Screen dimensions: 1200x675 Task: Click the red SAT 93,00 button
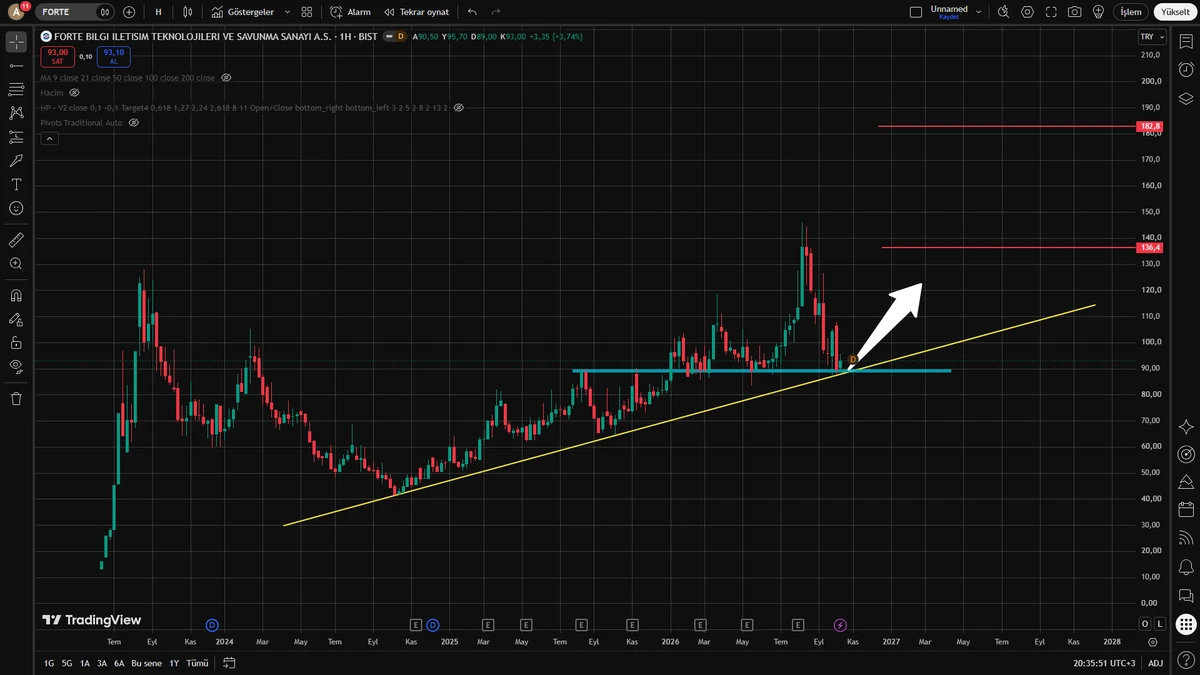click(58, 56)
